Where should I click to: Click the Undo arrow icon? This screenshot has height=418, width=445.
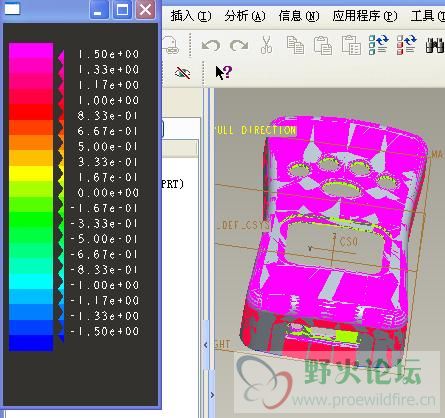211,45
